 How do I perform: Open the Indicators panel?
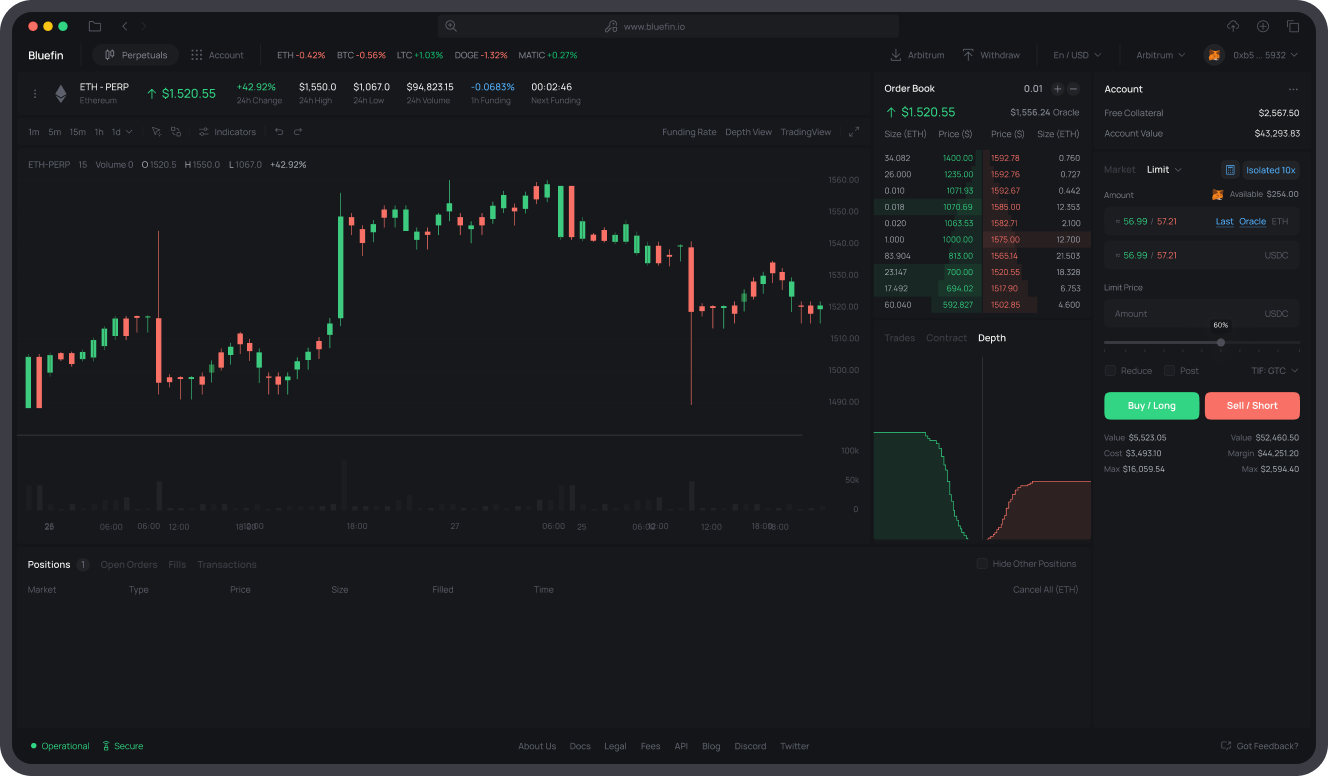click(227, 132)
